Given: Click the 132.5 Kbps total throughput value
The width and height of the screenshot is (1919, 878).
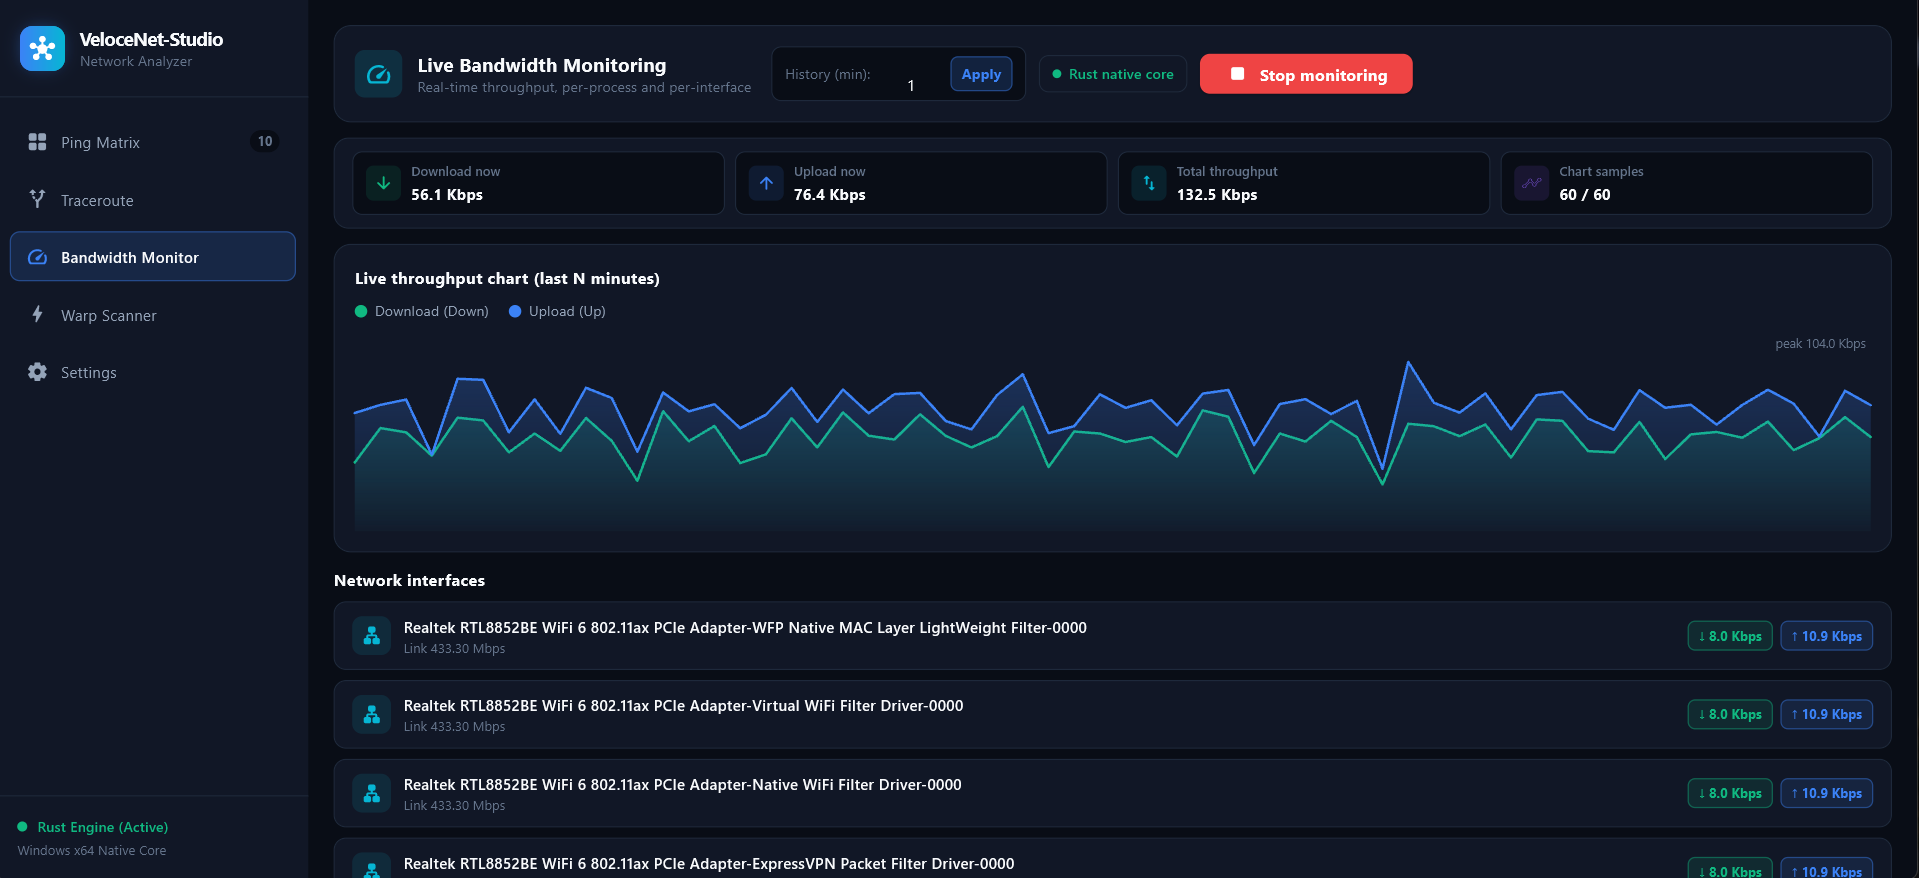Looking at the screenshot, I should [1217, 195].
